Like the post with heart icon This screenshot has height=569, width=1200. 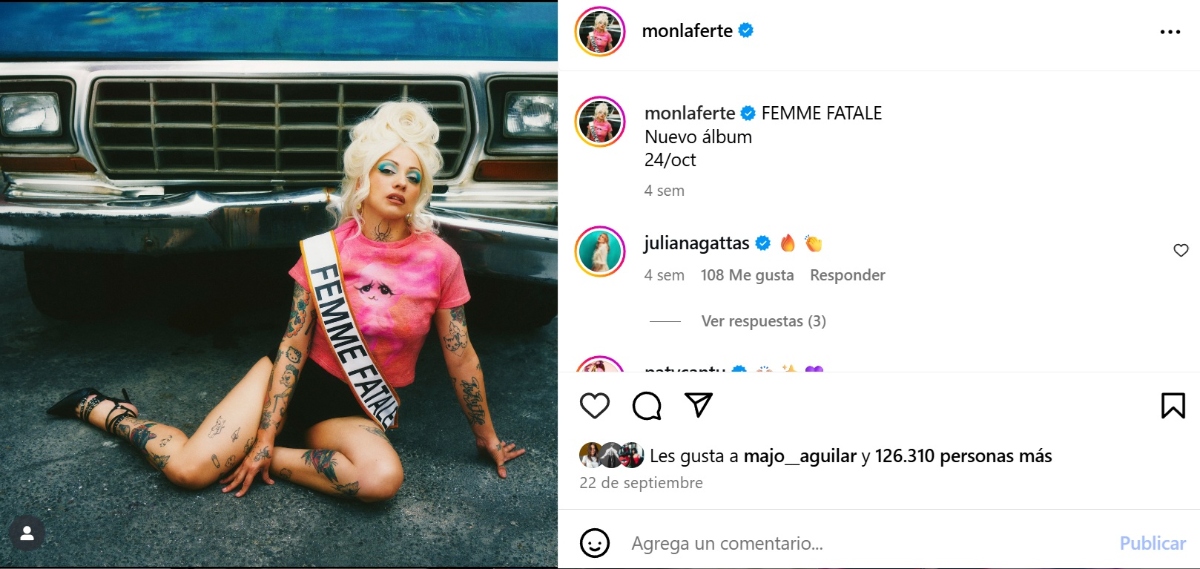point(595,405)
